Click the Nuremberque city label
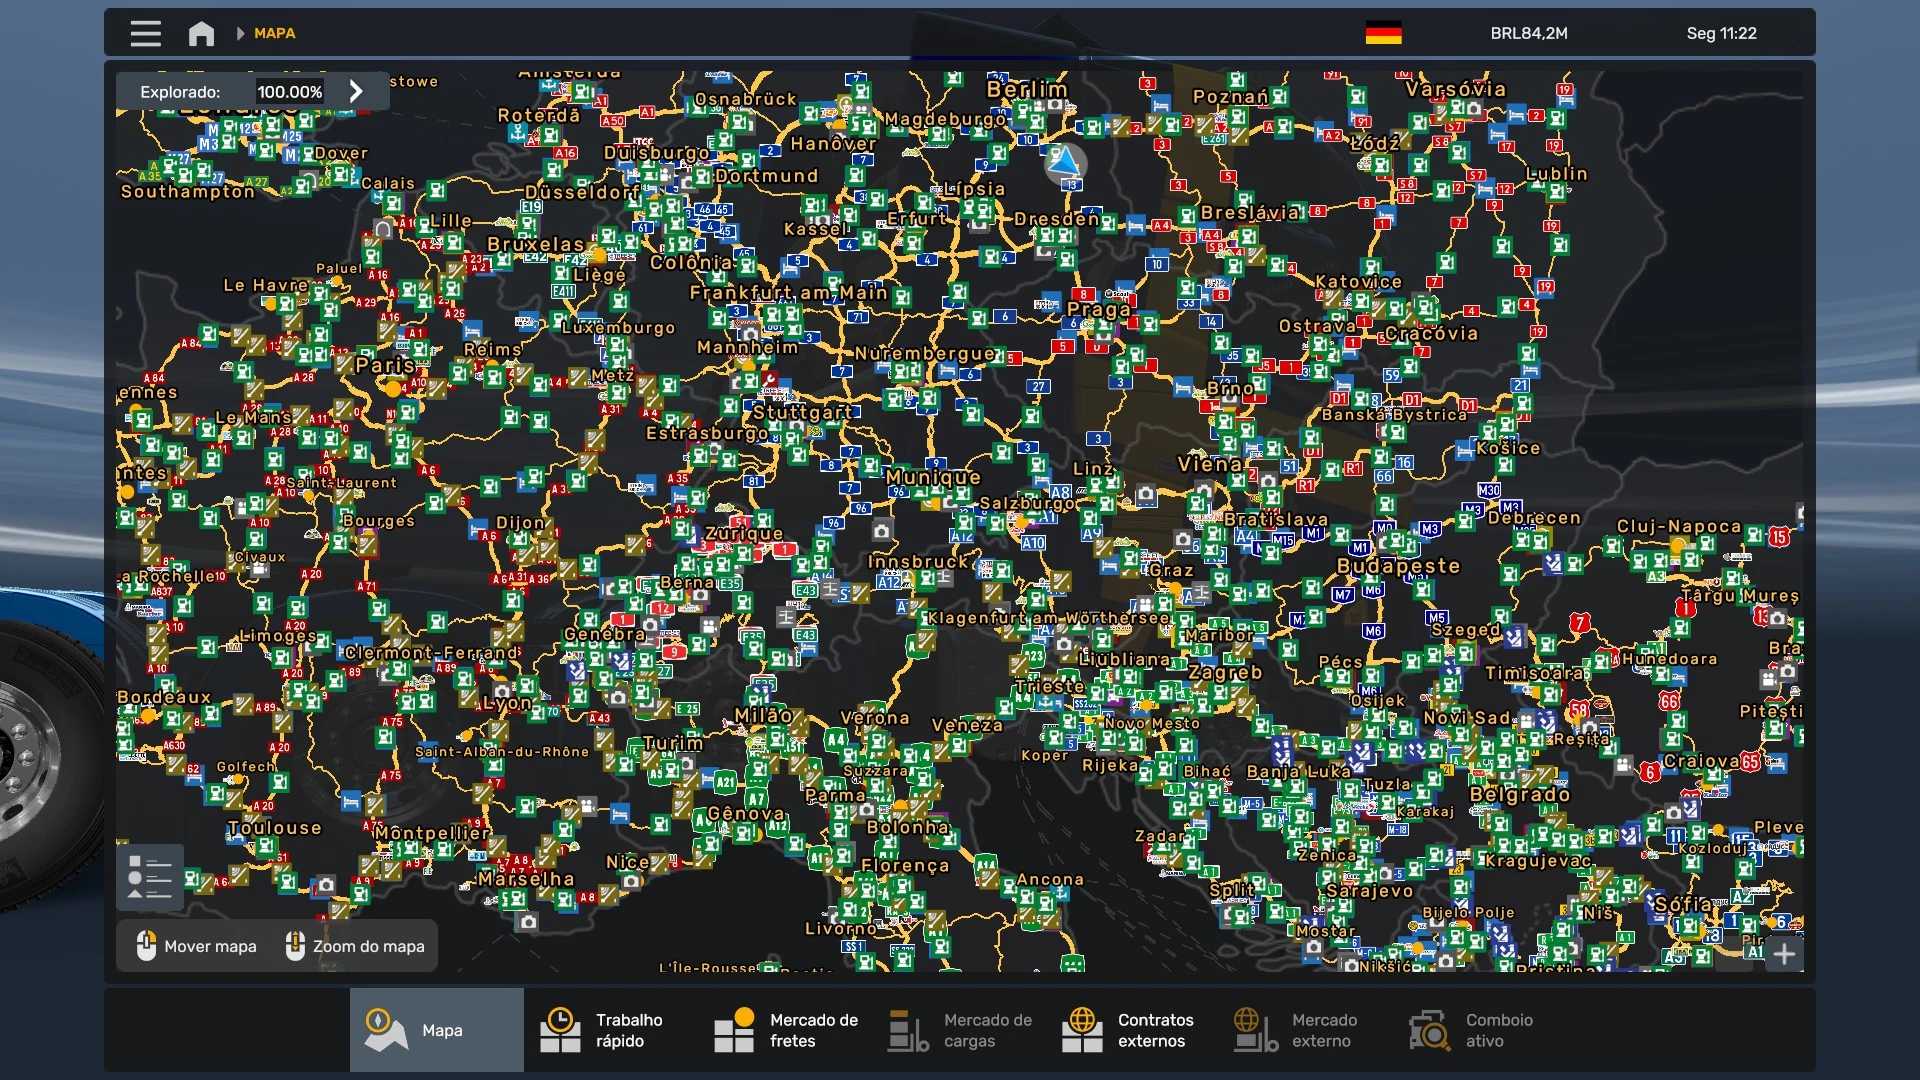 (x=925, y=353)
